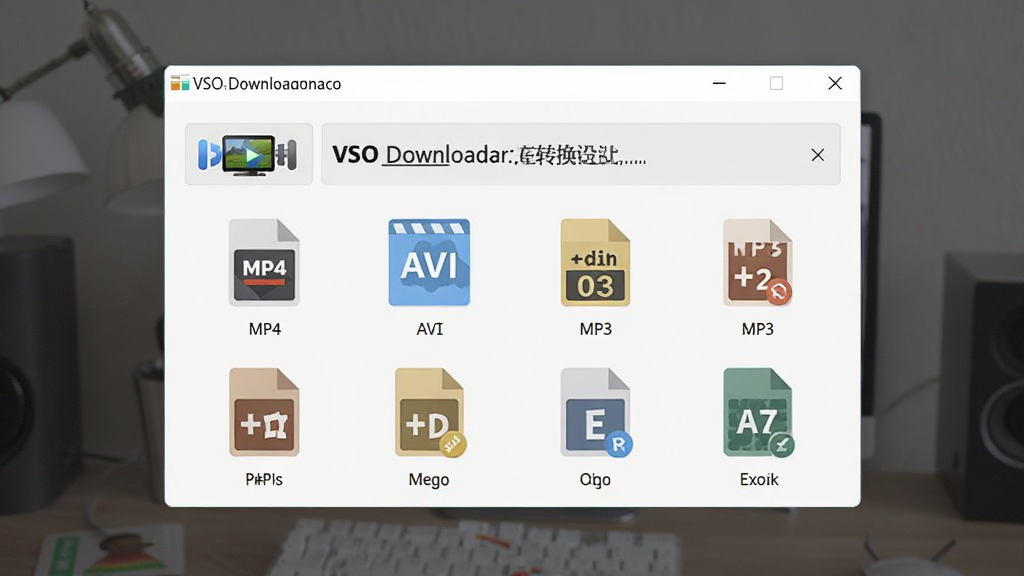The height and width of the screenshot is (576, 1024).
Task: Click the app icon in title bar
Action: (x=180, y=83)
